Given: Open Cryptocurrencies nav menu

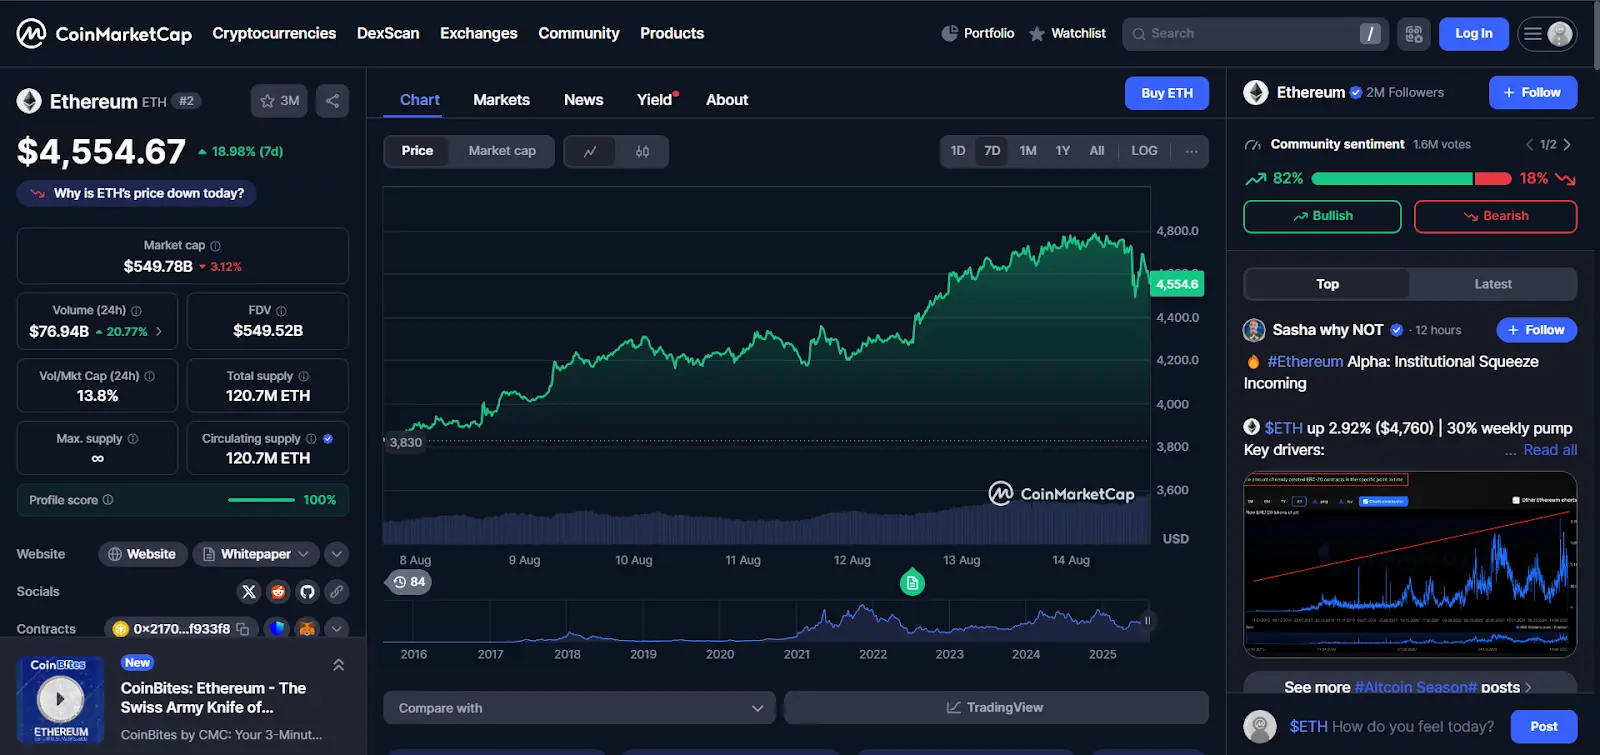Looking at the screenshot, I should pyautogui.click(x=274, y=33).
